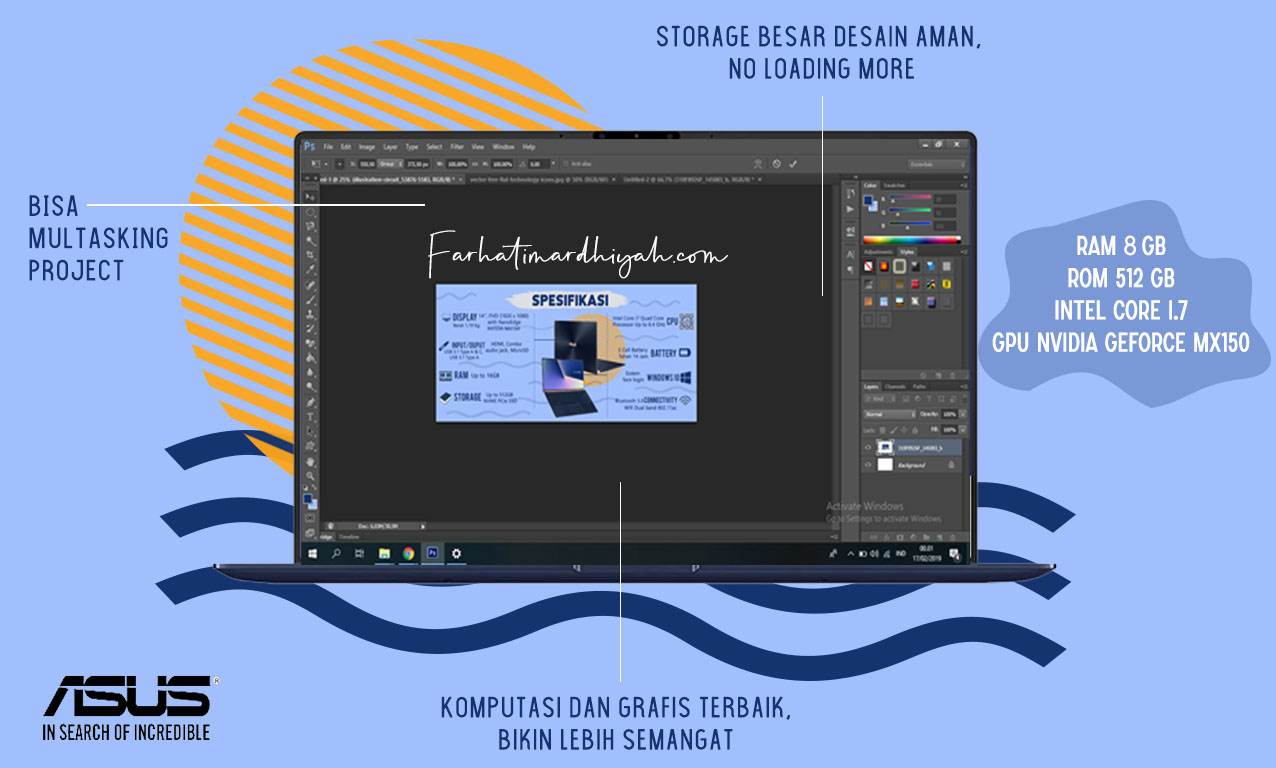Switch to the Swatches panel tab

point(892,185)
